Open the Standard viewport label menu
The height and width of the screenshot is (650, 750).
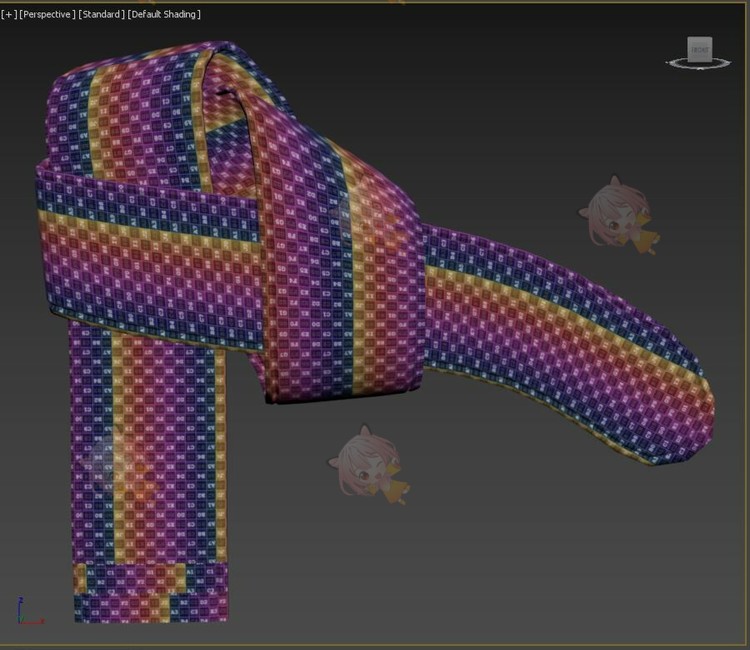101,14
